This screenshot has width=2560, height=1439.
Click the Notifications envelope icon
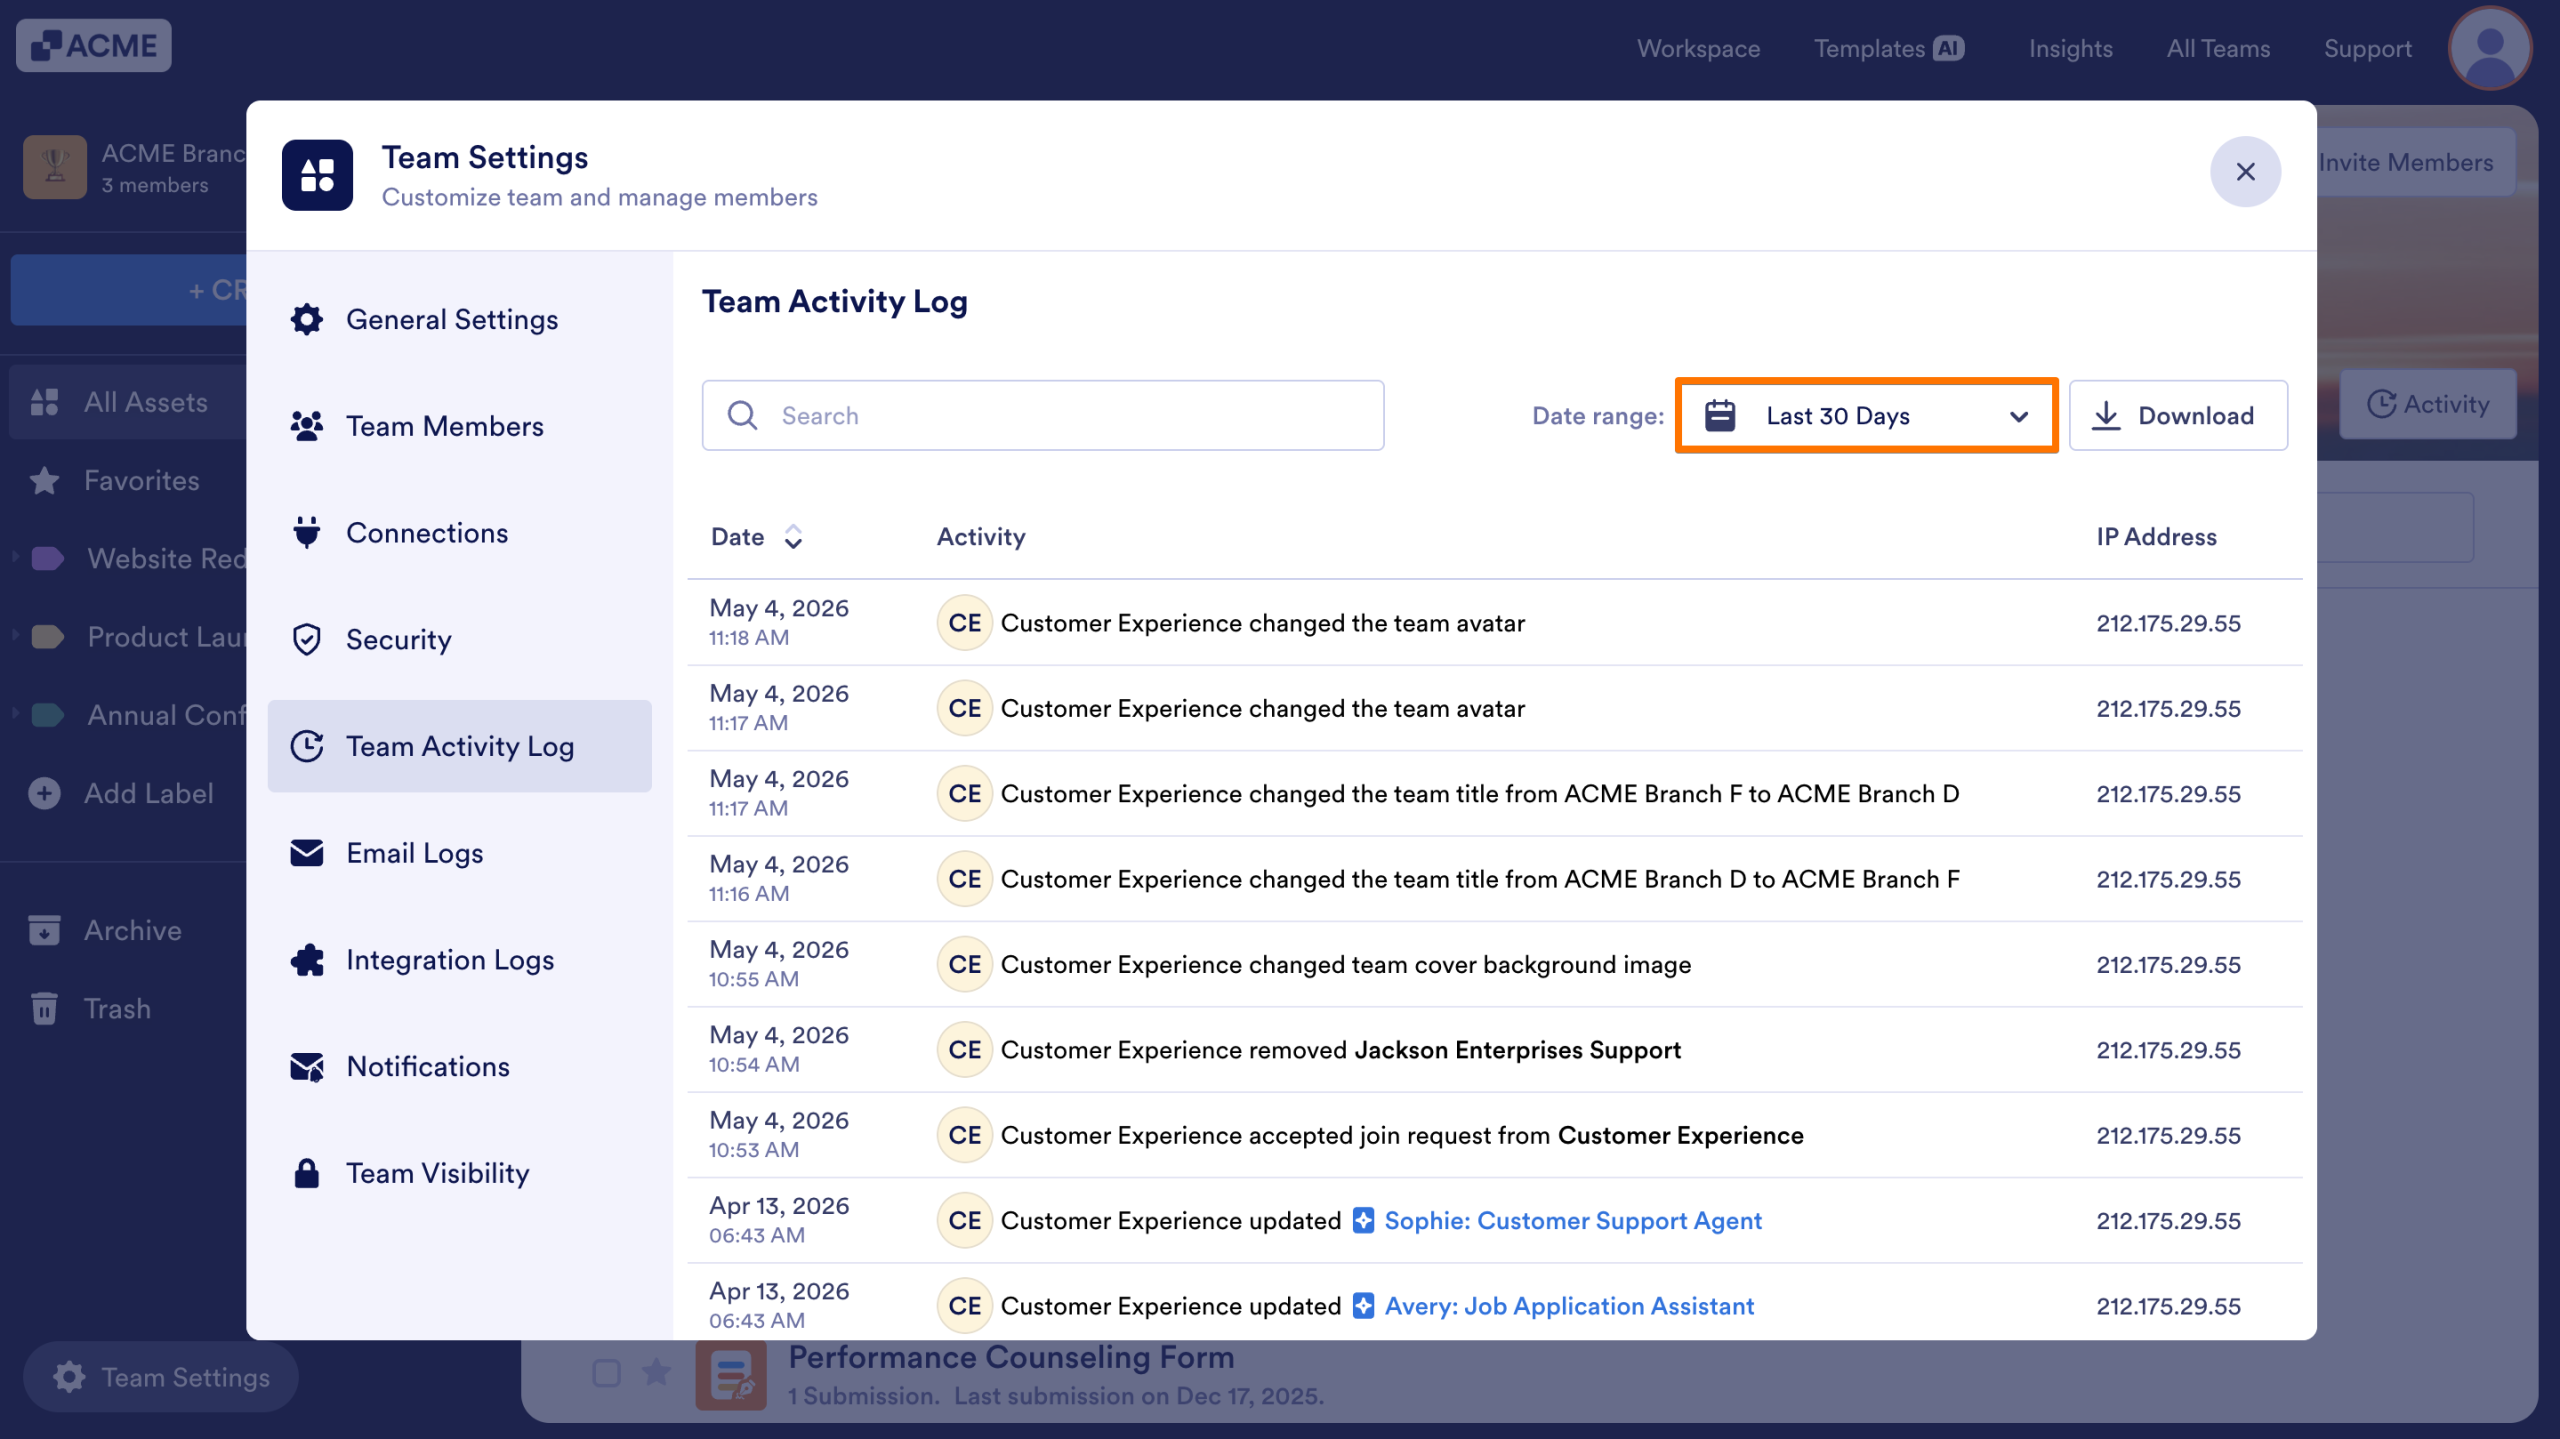click(x=307, y=1067)
